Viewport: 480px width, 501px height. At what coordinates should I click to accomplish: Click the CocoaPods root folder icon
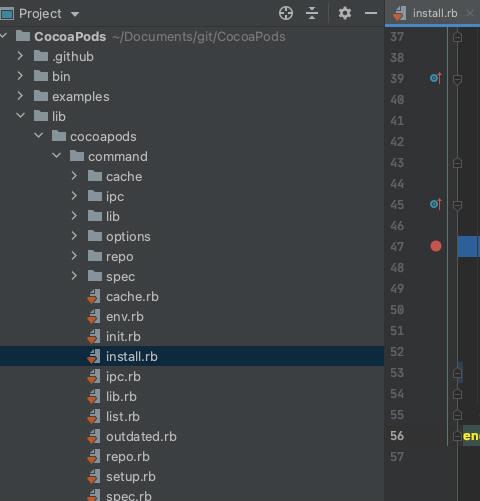click(23, 36)
